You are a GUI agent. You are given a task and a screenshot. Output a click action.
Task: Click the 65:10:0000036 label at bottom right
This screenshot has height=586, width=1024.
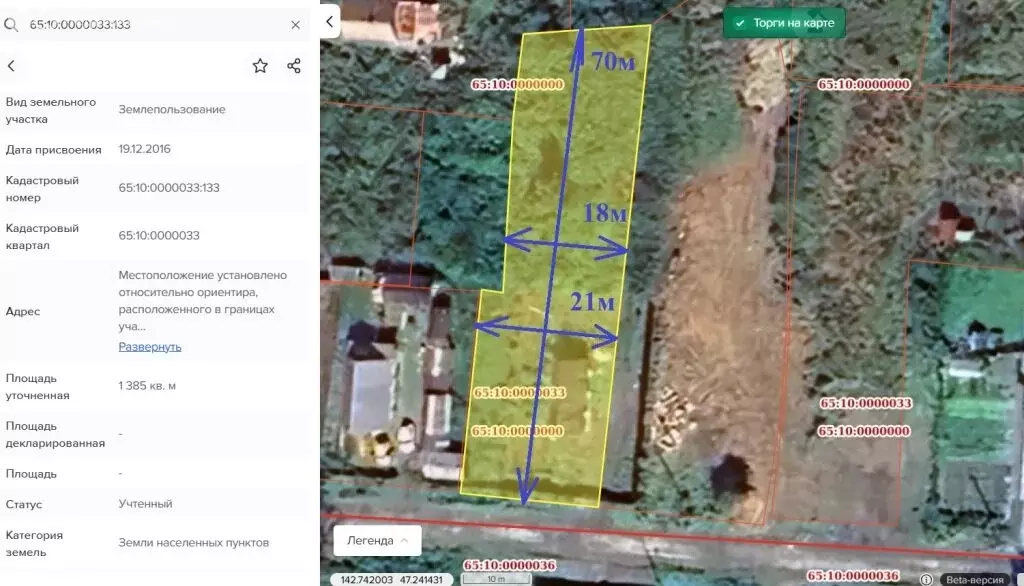853,575
